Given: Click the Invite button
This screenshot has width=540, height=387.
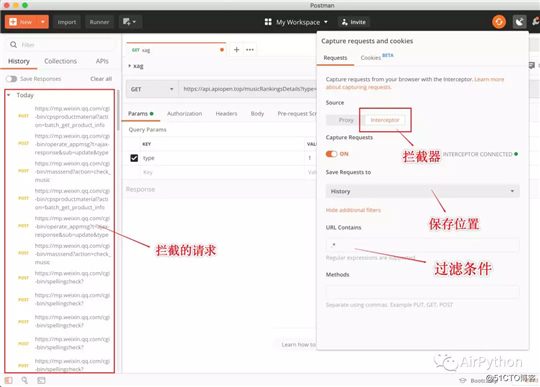Looking at the screenshot, I should coord(354,22).
